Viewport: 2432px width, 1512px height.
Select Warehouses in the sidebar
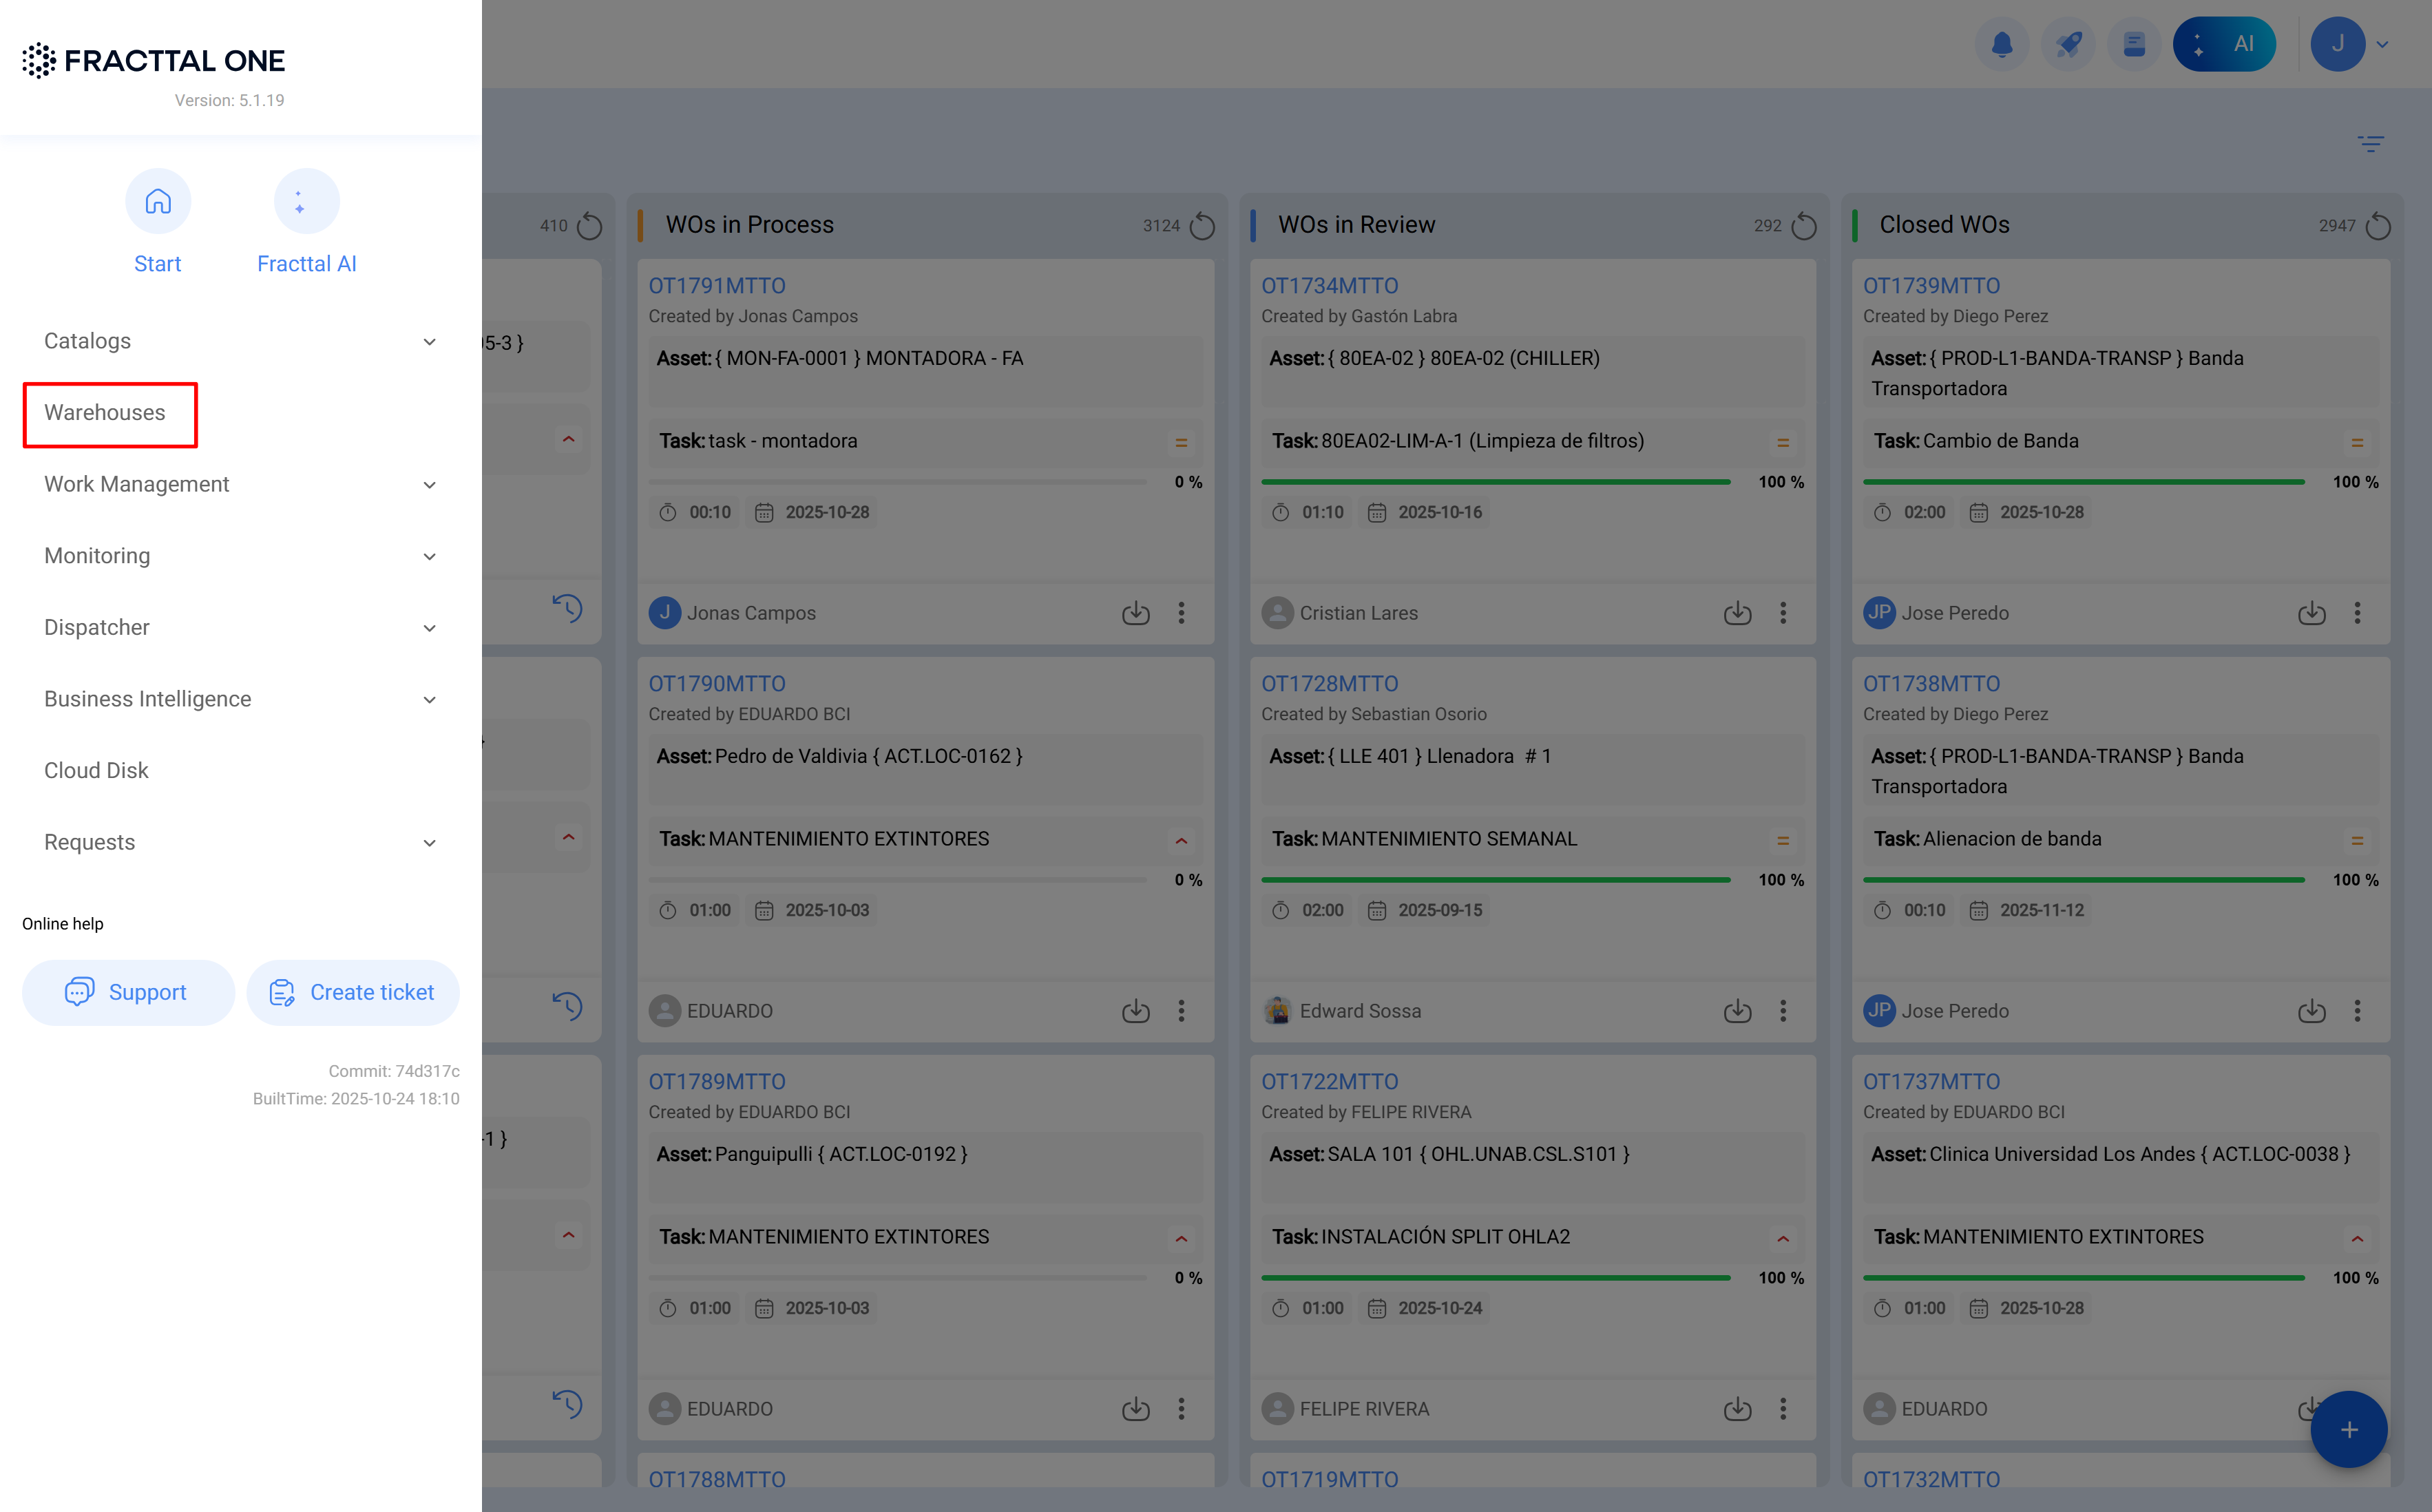click(105, 413)
